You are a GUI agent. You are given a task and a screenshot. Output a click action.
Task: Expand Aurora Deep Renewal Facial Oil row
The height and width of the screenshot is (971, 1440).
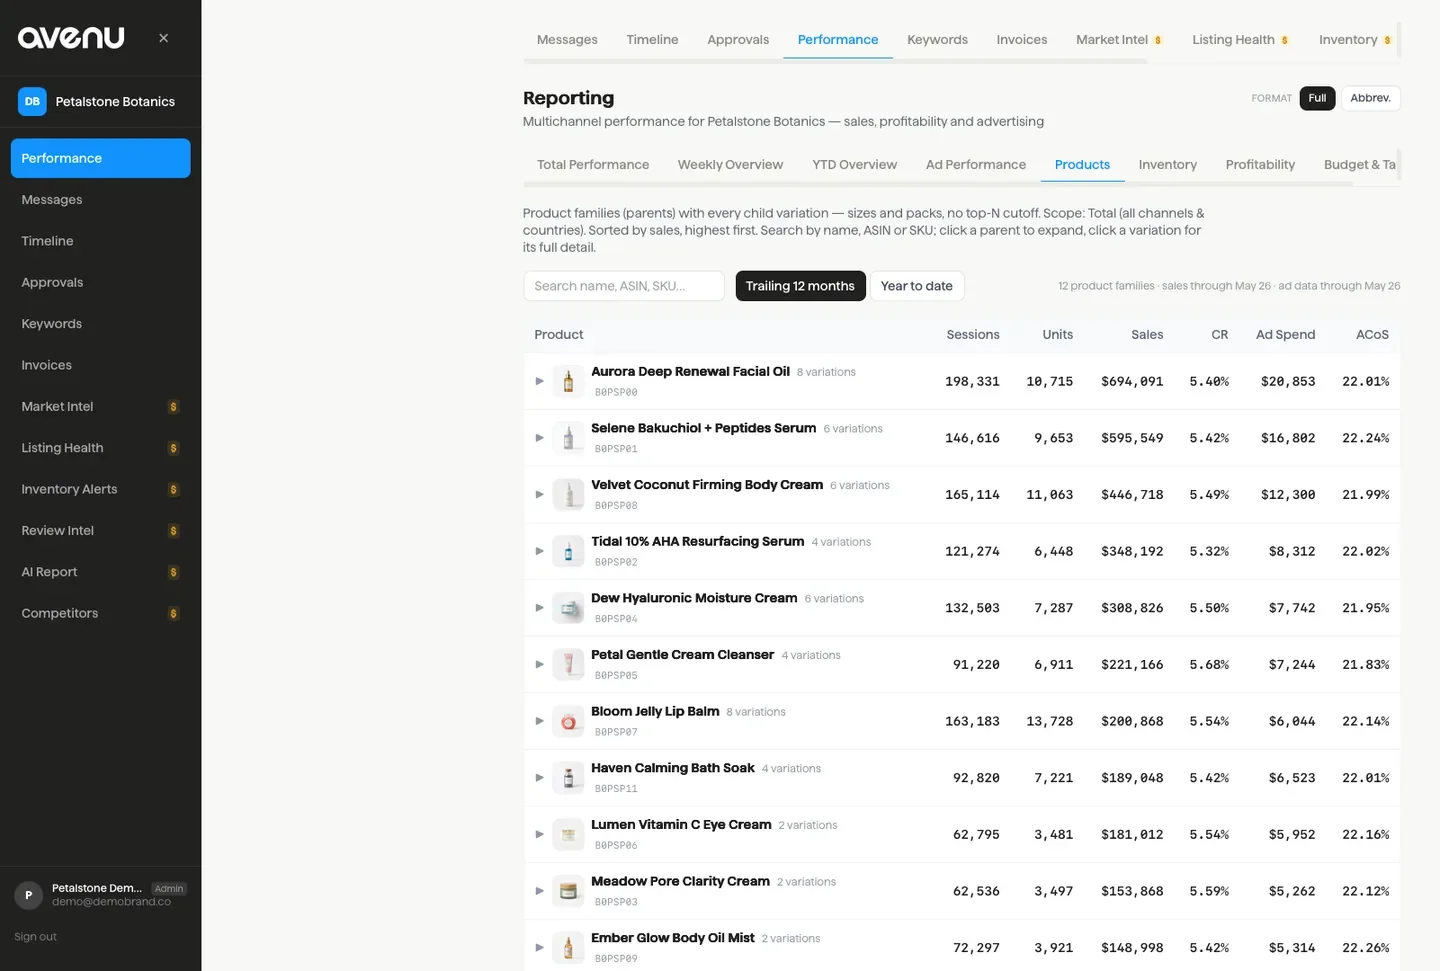[539, 381]
